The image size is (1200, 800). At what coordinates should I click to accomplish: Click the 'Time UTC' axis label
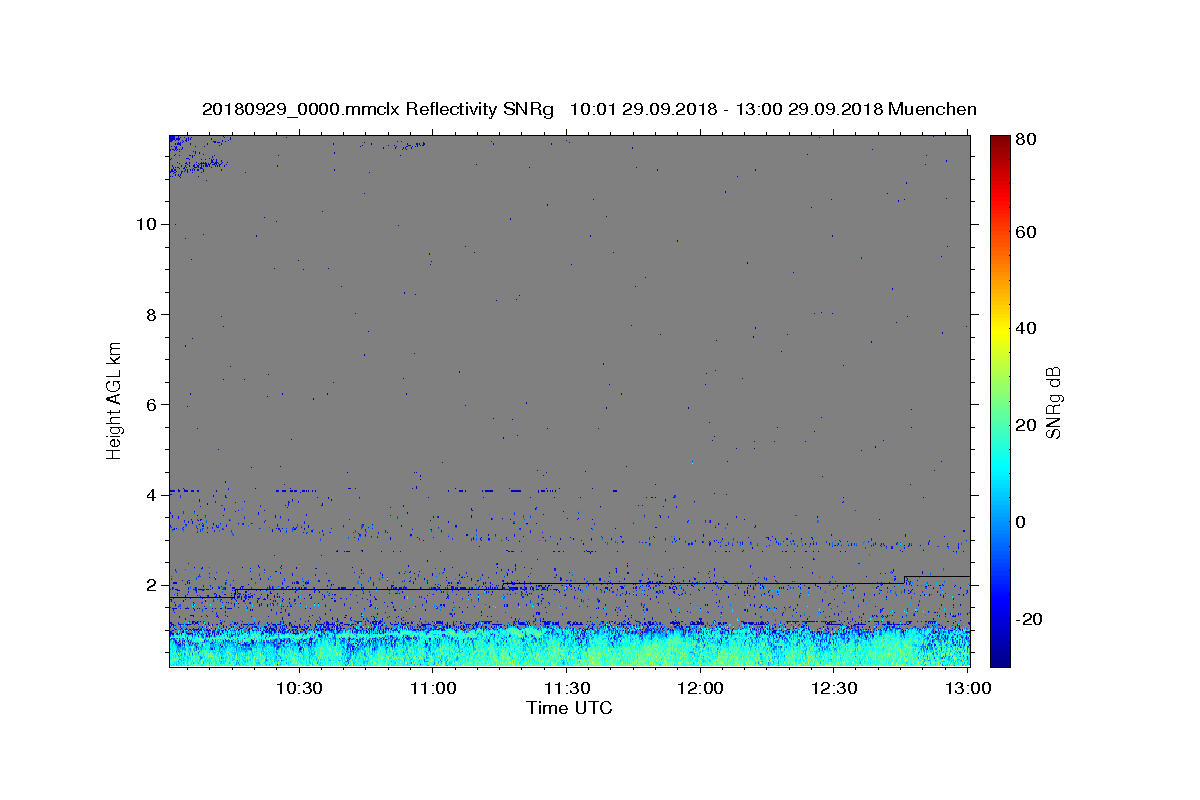(x=569, y=708)
